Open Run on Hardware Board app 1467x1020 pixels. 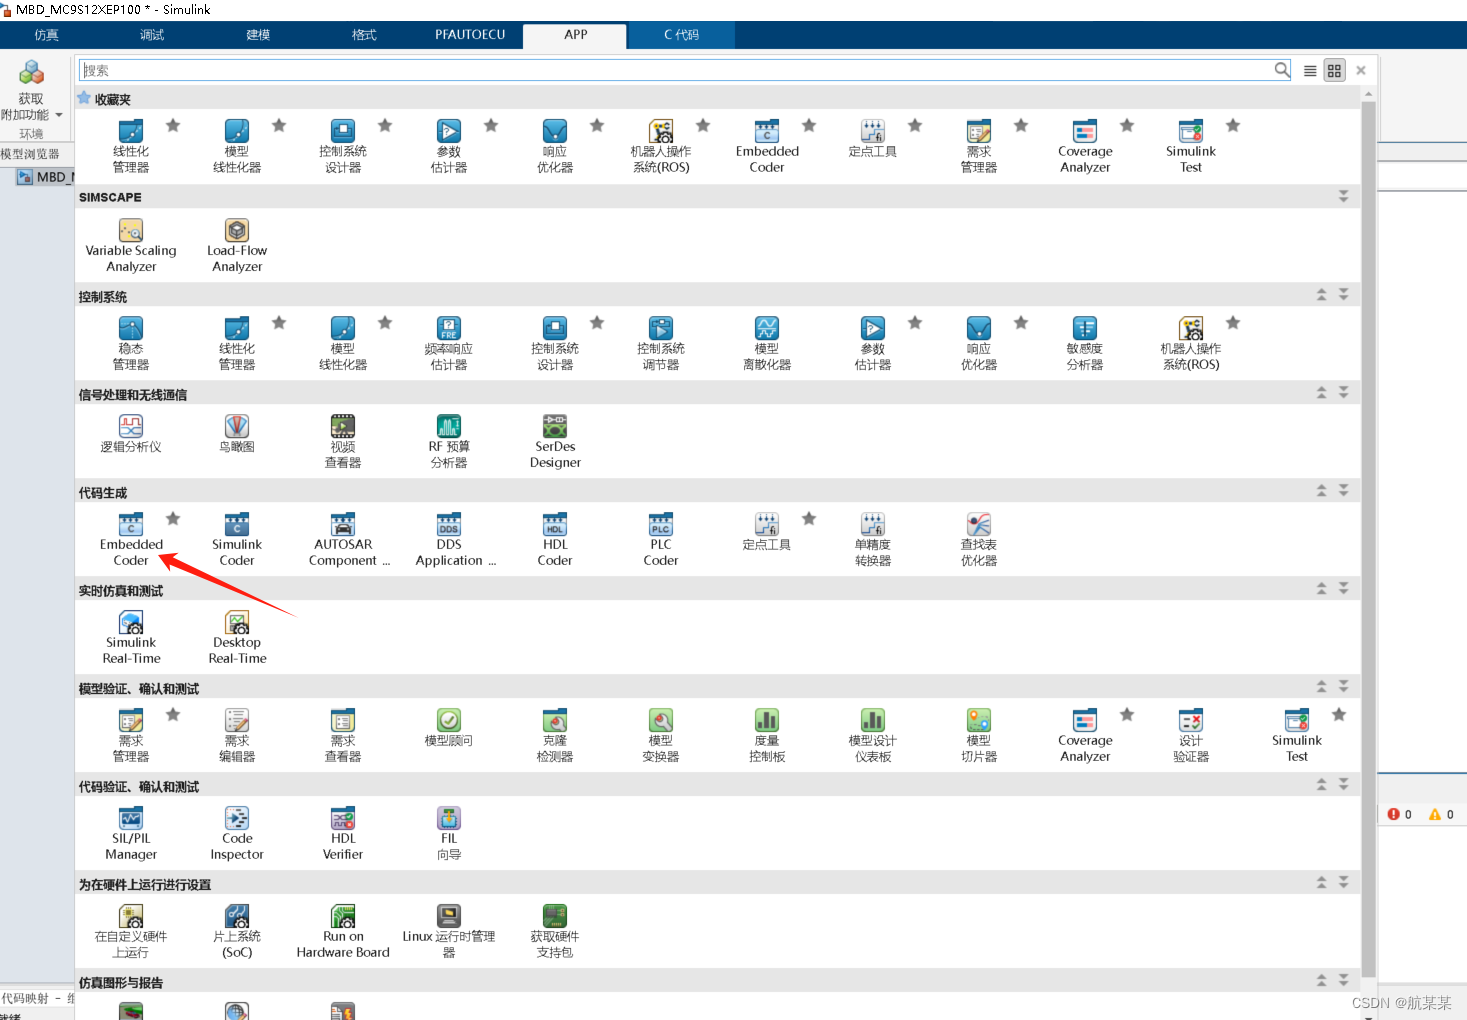(x=343, y=931)
